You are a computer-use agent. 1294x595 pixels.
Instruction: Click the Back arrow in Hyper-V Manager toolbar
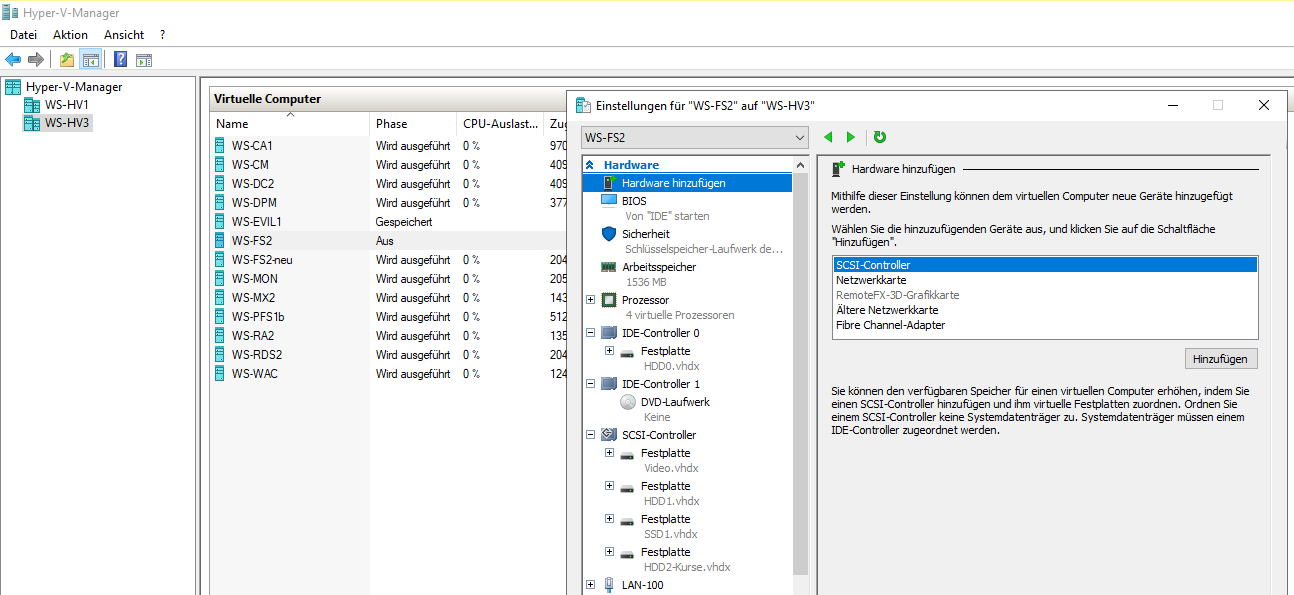tap(13, 59)
